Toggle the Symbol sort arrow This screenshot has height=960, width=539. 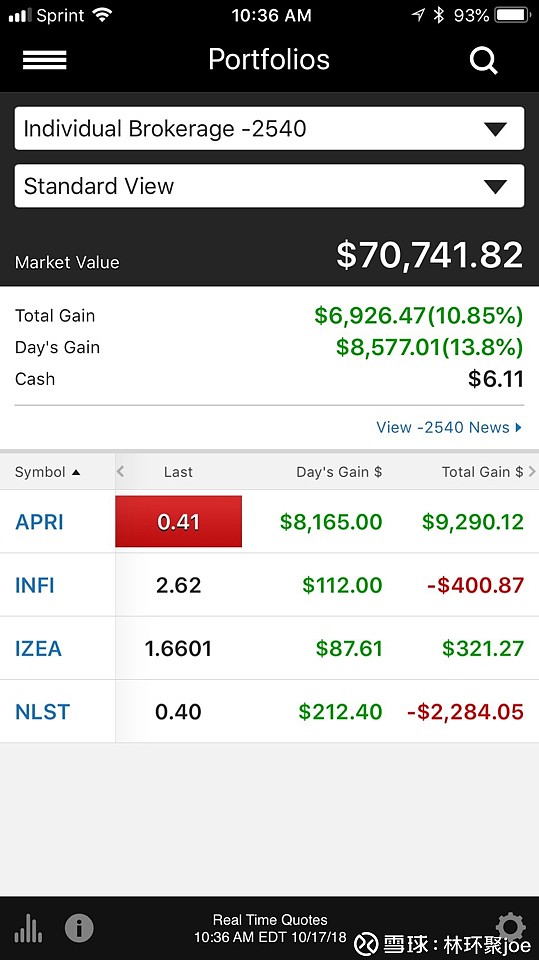76,472
